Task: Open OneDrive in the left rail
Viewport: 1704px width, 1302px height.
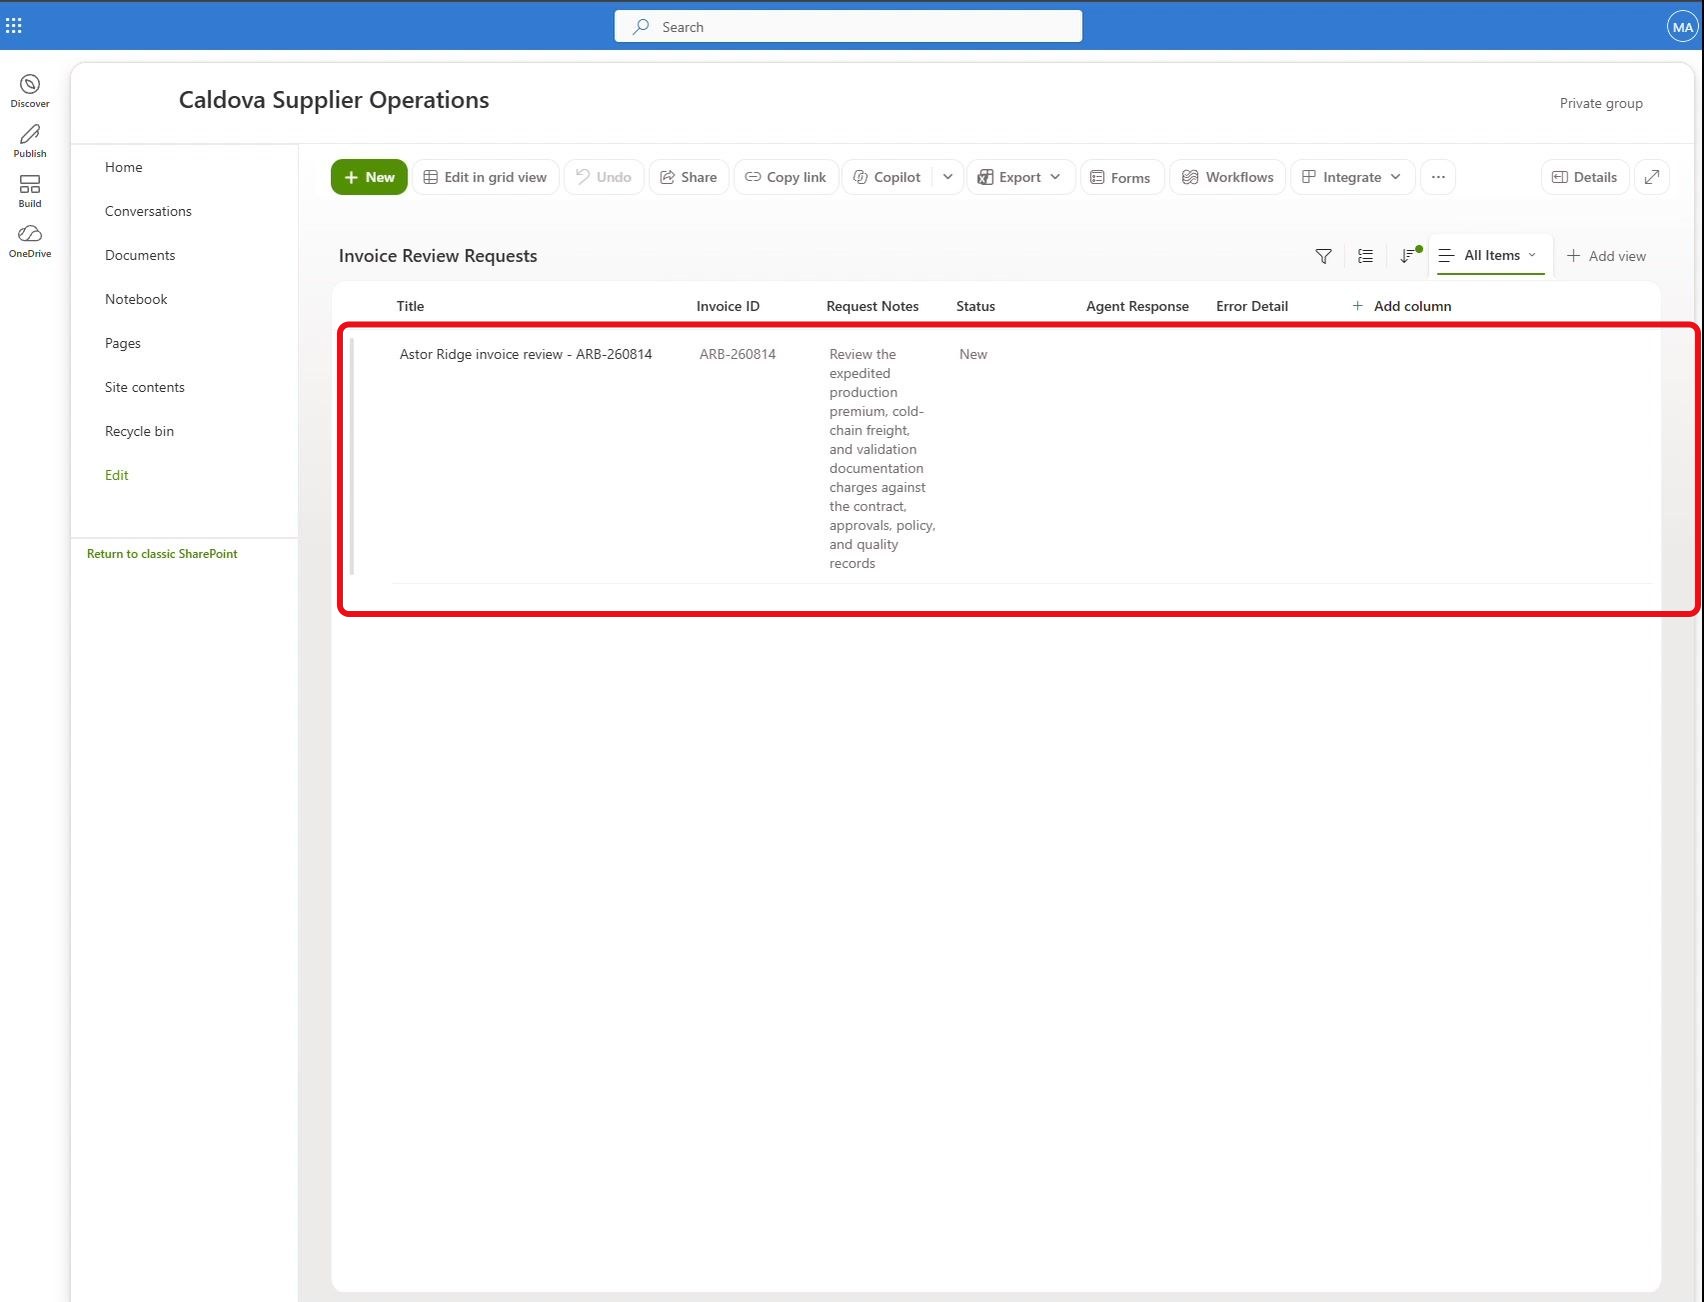Action: [x=30, y=241]
